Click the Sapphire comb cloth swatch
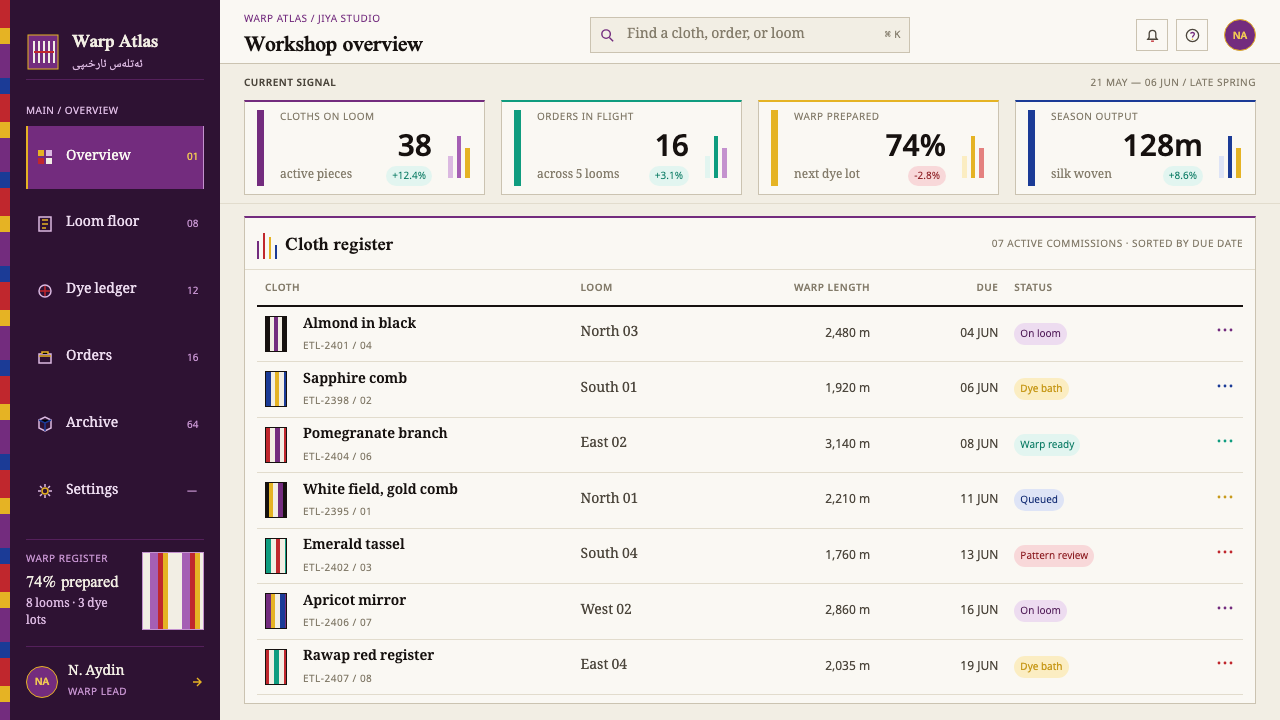Viewport: 1280px width, 720px height. tap(276, 389)
